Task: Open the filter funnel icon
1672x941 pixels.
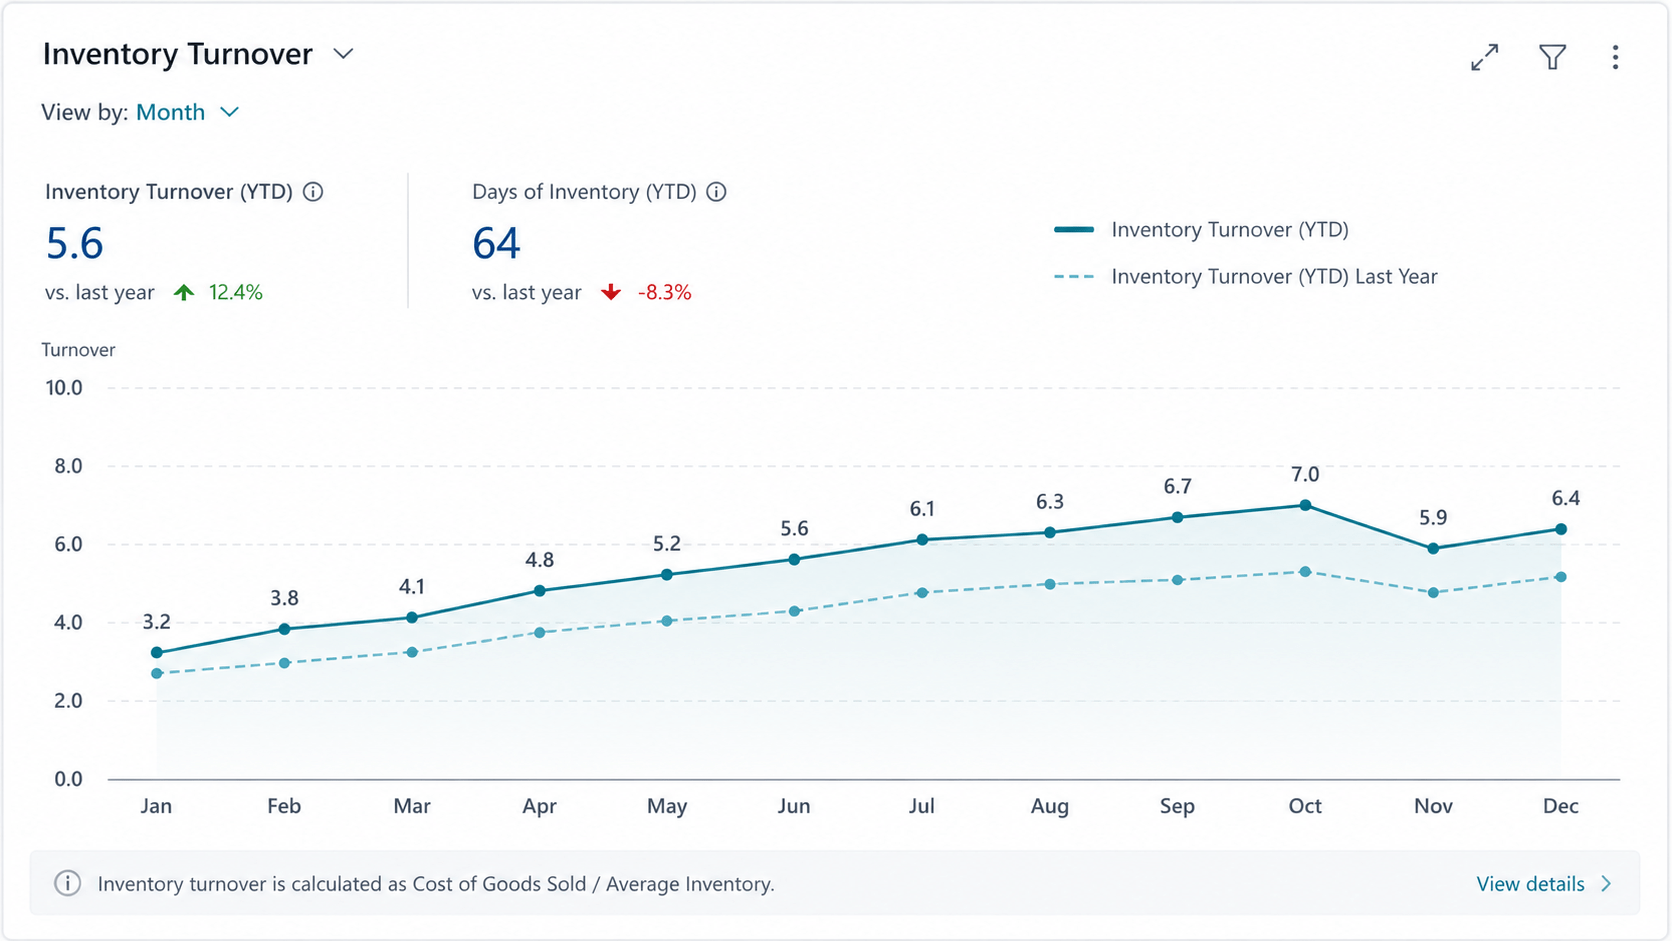Action: (x=1552, y=57)
